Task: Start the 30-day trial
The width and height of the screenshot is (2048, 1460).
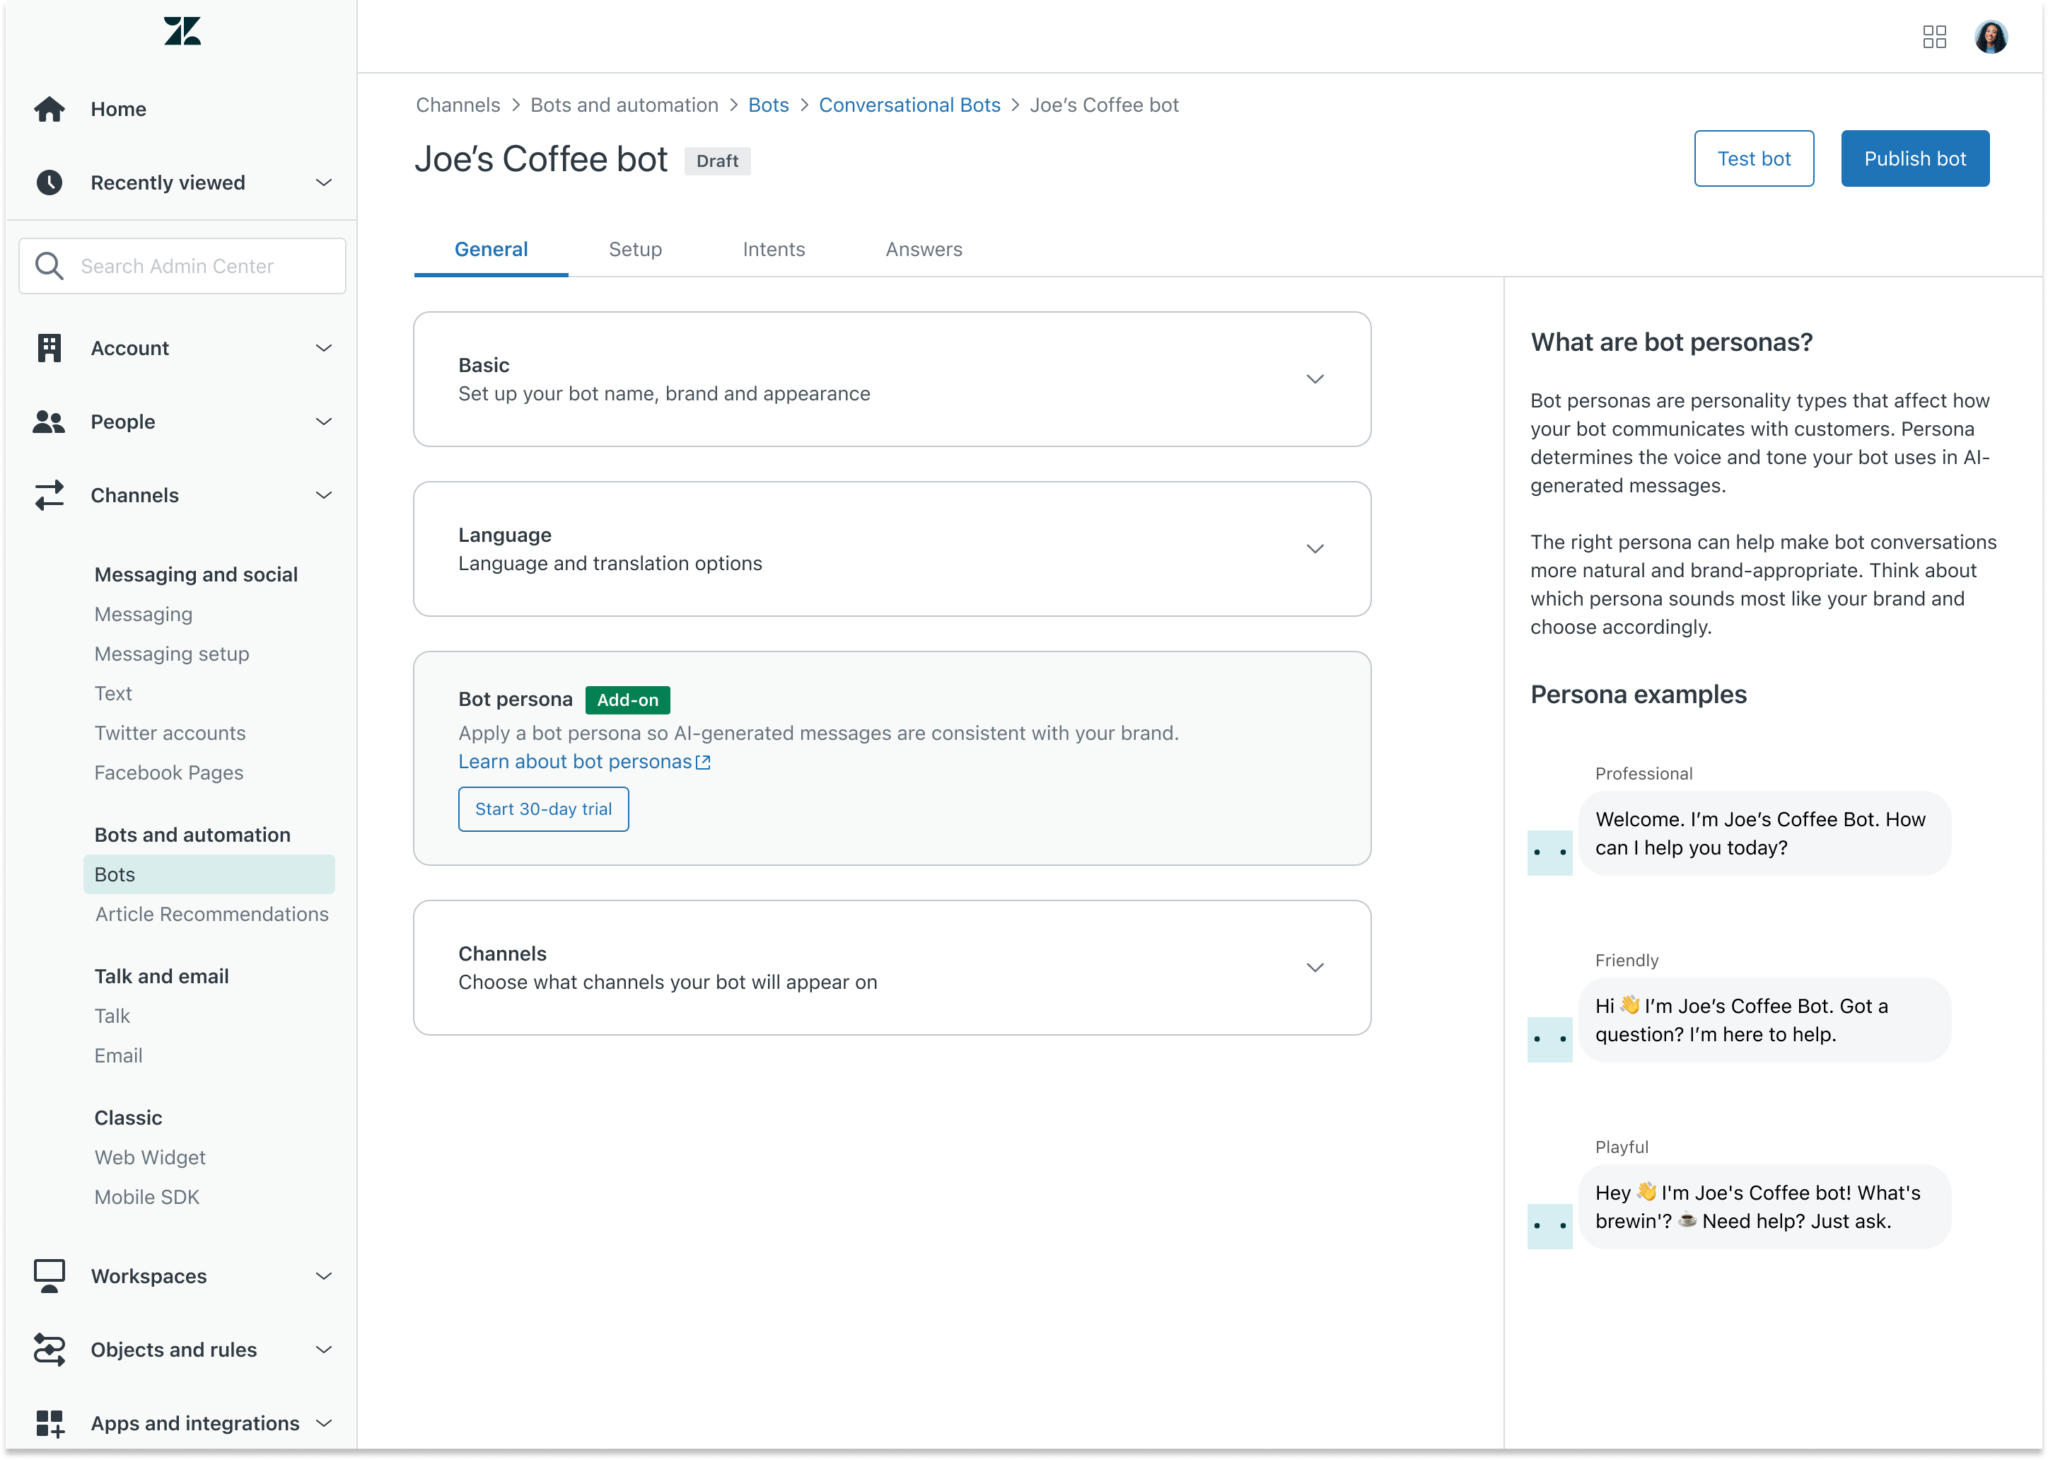Action: click(x=543, y=809)
